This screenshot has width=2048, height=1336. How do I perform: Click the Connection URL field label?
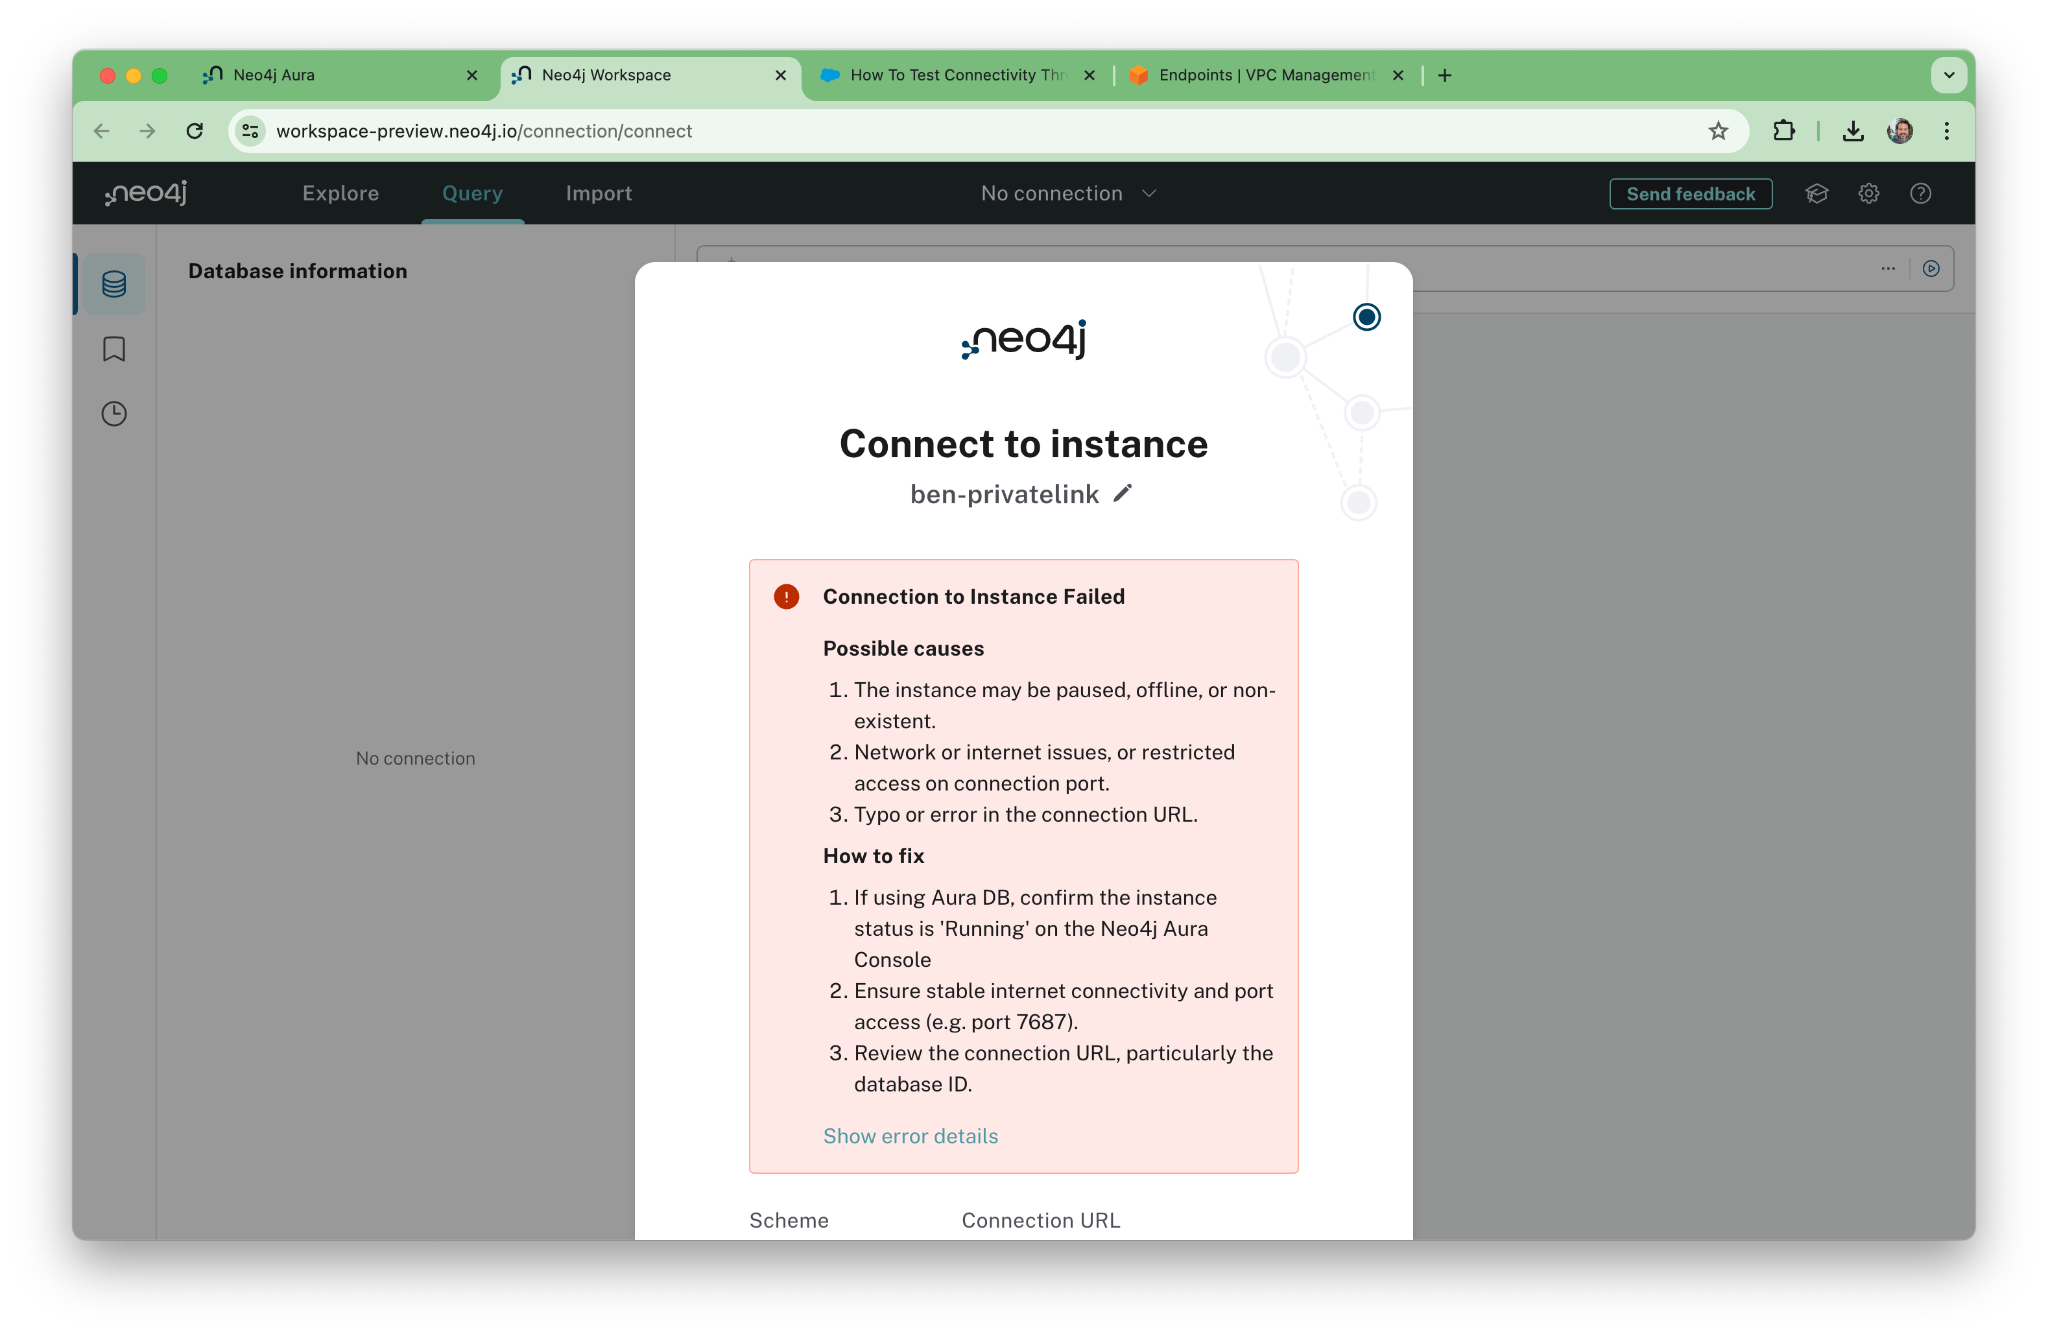click(1041, 1220)
